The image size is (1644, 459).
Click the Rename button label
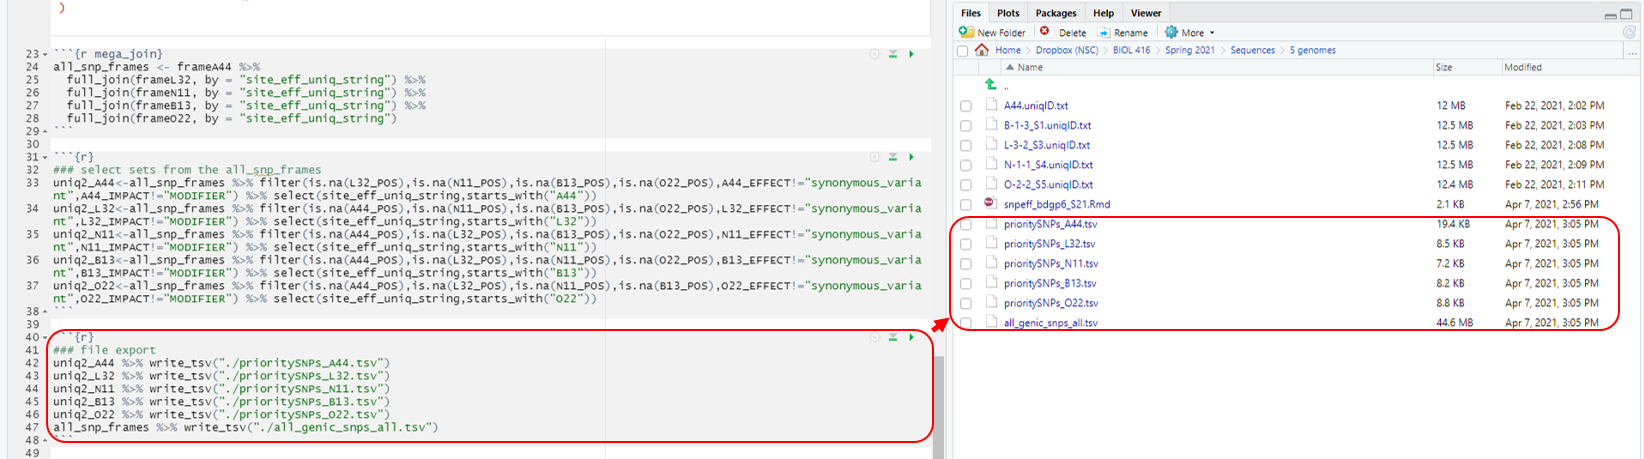pyautogui.click(x=1130, y=33)
